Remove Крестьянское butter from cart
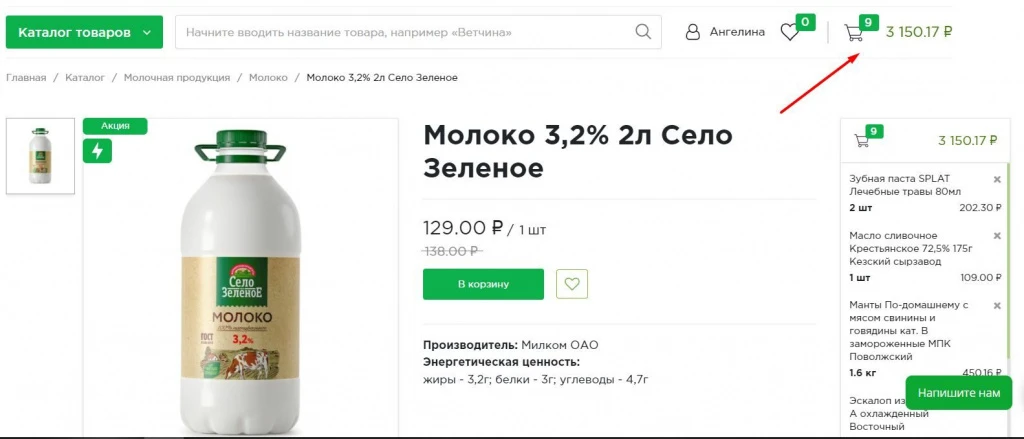The image size is (1024, 439). 997,235
